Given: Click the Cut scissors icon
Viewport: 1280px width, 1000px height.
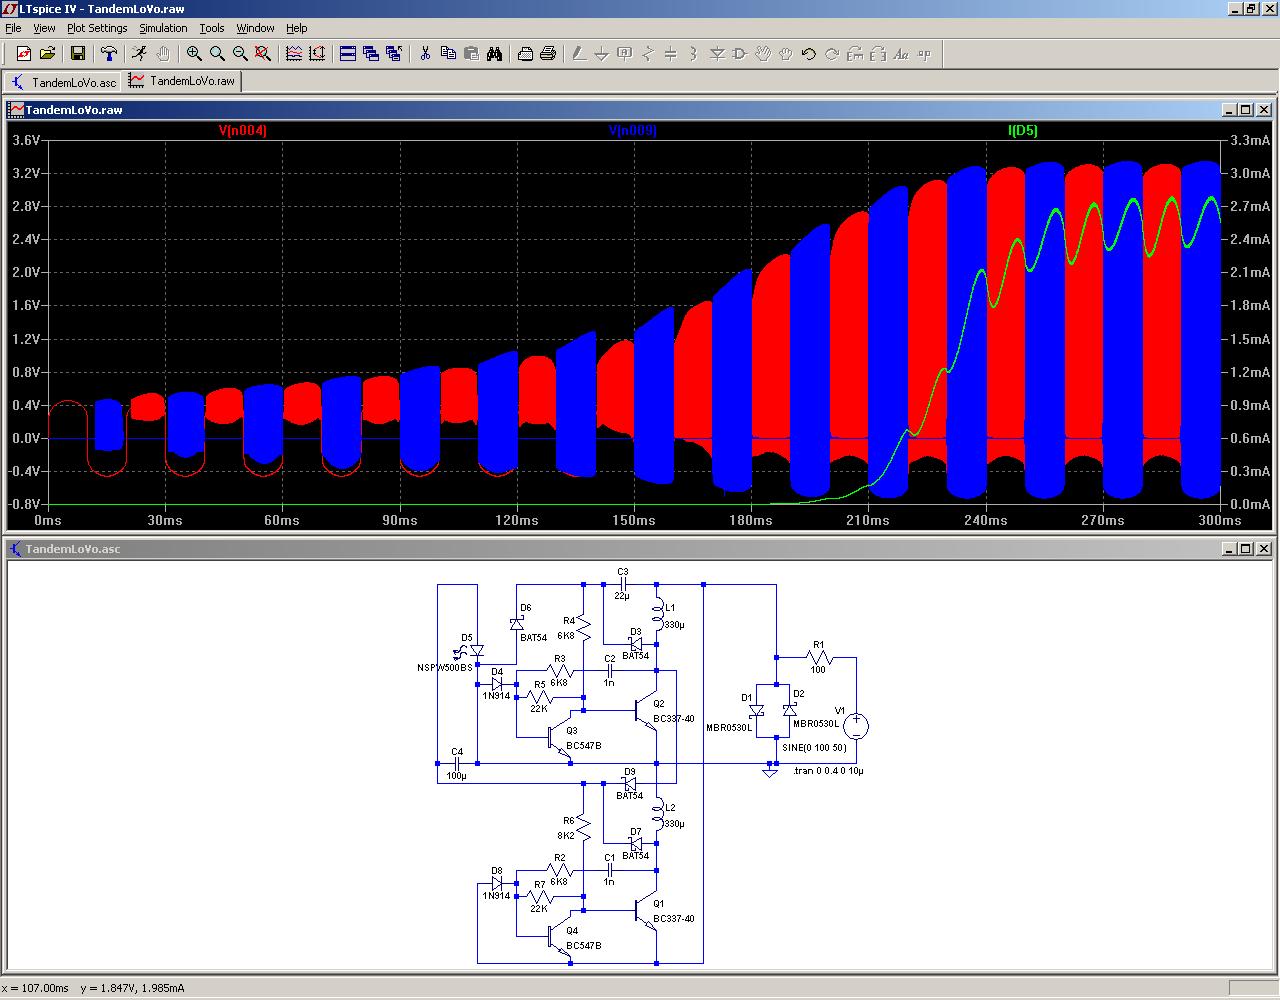Looking at the screenshot, I should [425, 54].
